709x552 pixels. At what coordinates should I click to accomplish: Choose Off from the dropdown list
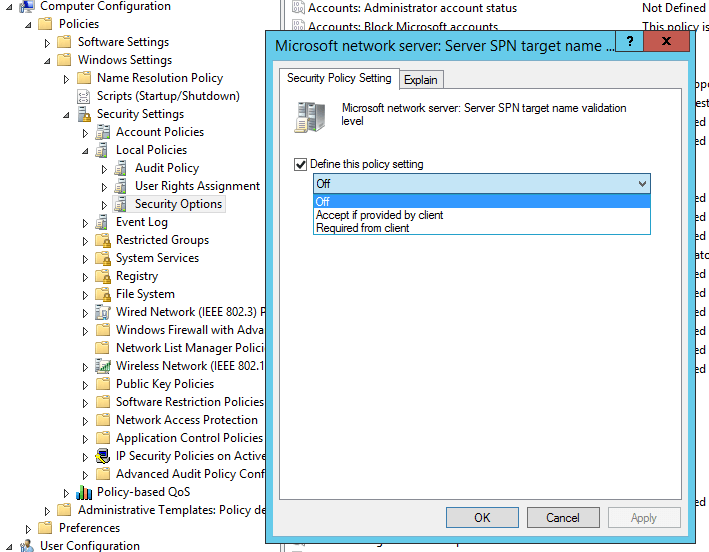pos(482,201)
